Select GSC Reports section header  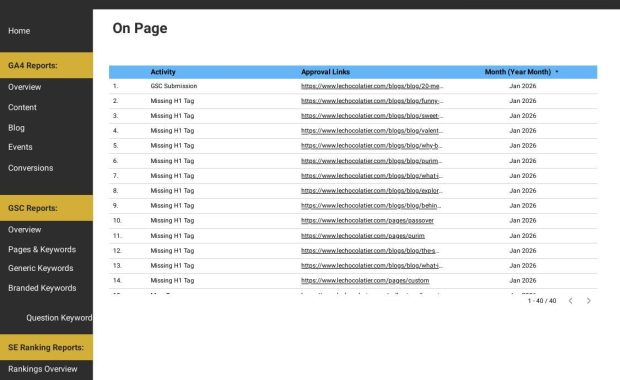point(46,208)
